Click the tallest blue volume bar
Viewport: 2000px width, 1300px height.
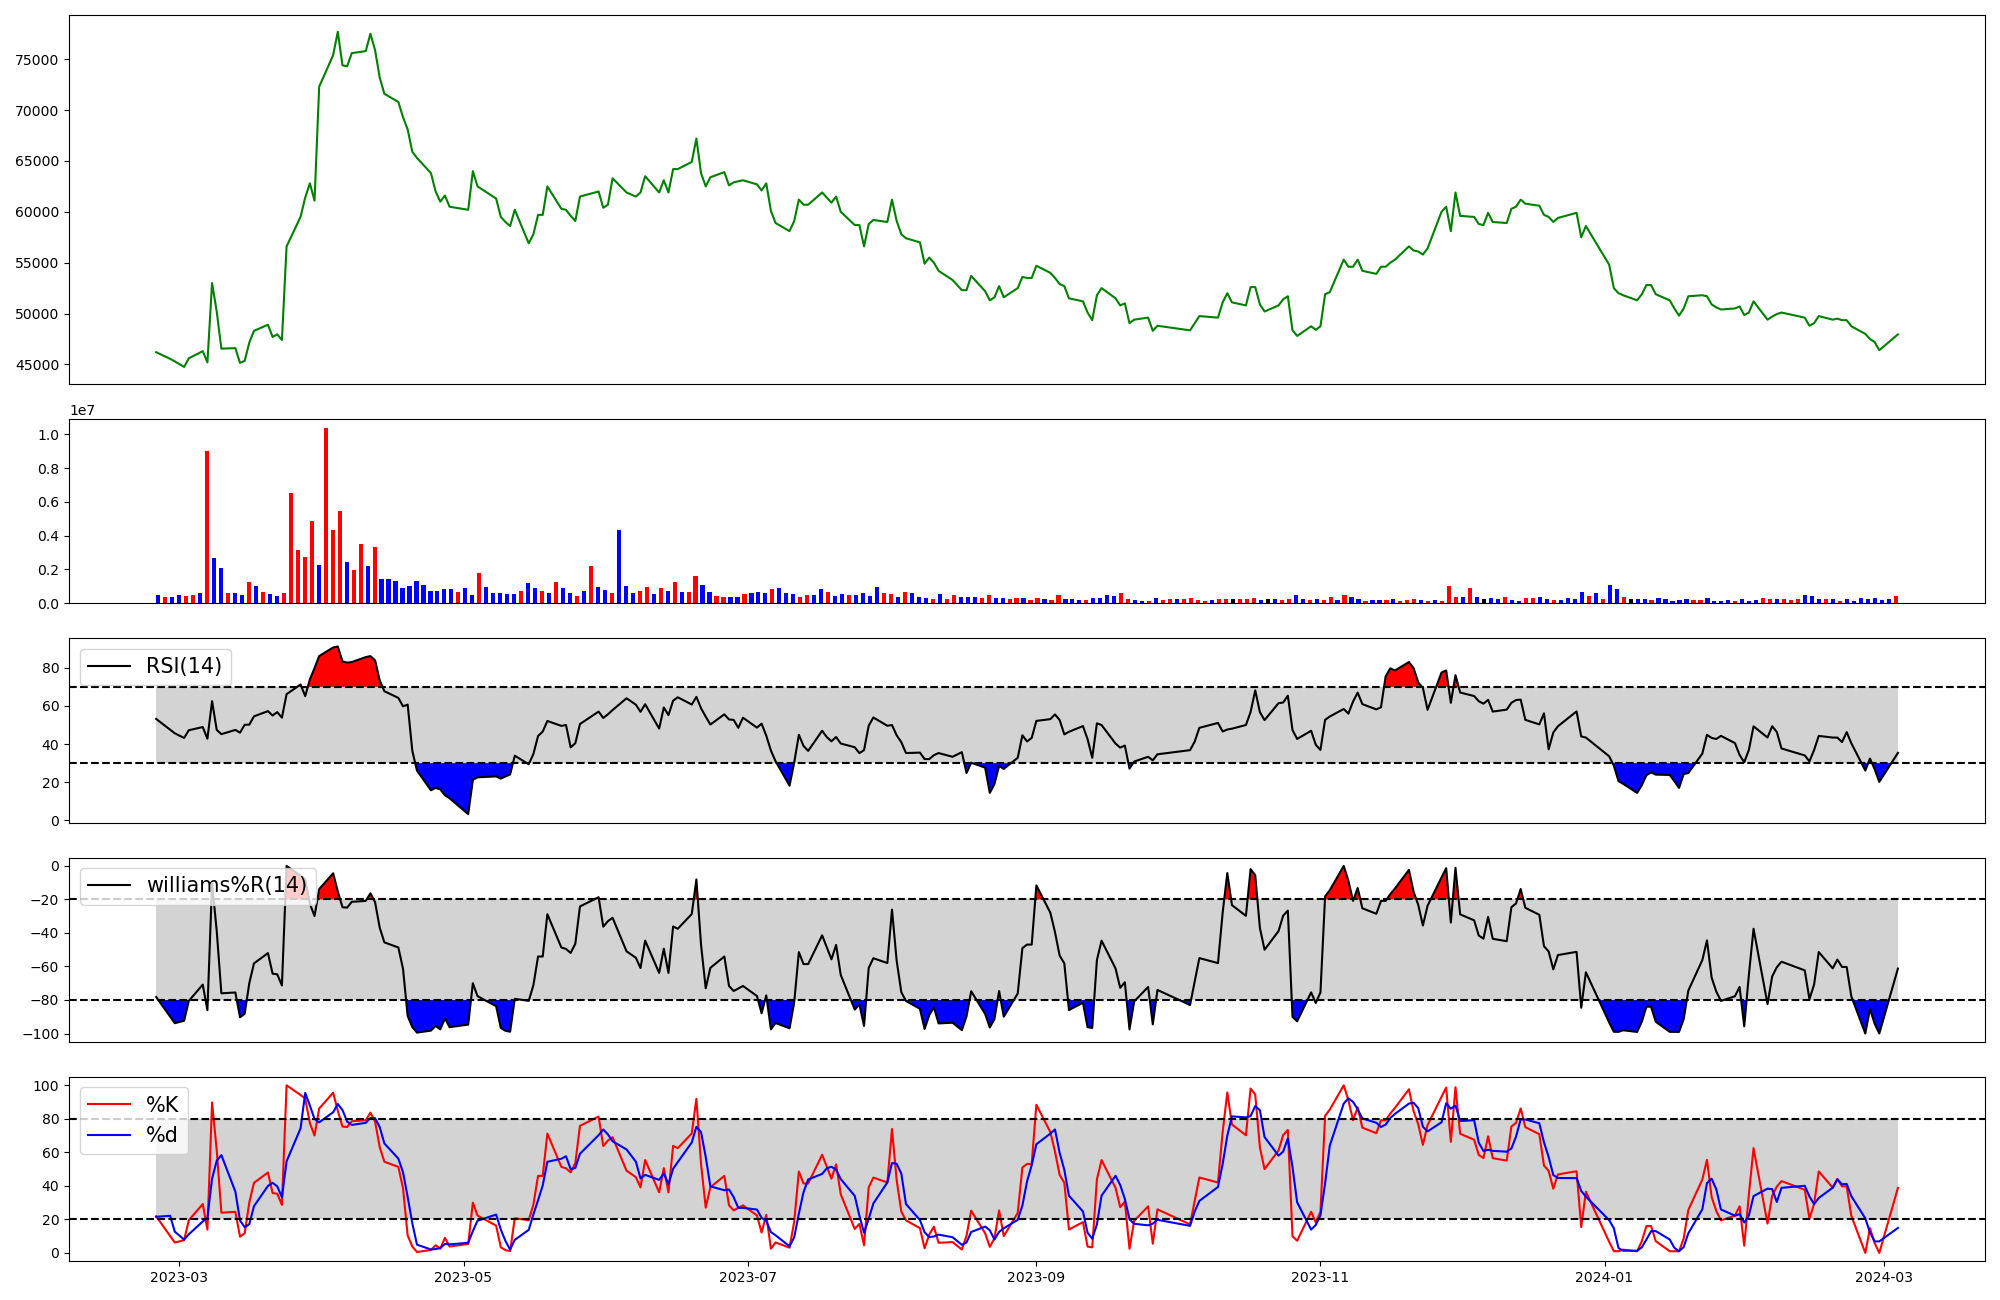tap(619, 568)
